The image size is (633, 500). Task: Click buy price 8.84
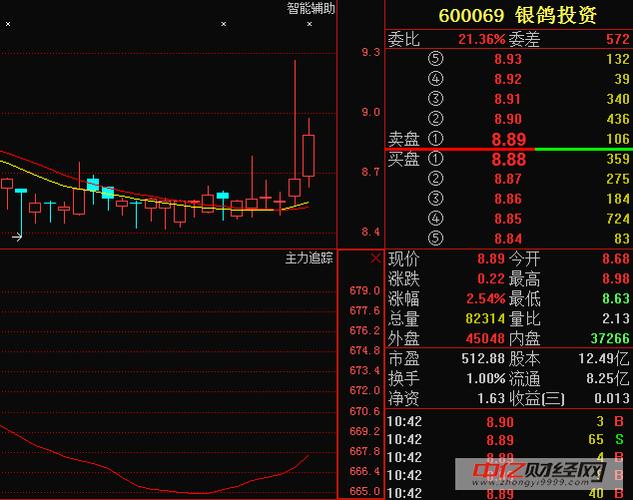(508, 239)
